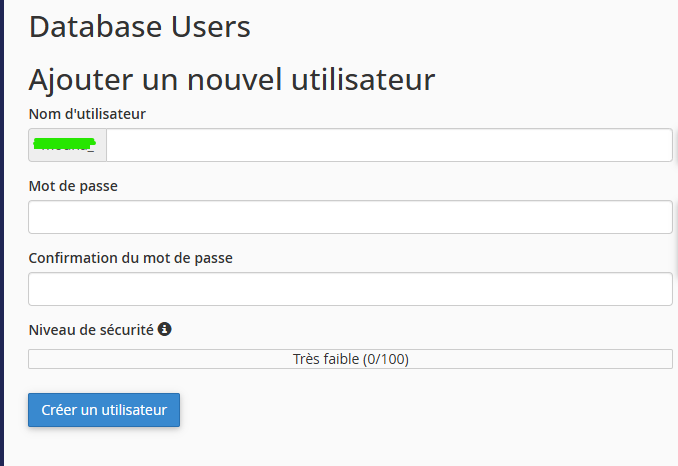Click the Très faible (0/100) strength text
This screenshot has height=466, width=678.
(351, 359)
